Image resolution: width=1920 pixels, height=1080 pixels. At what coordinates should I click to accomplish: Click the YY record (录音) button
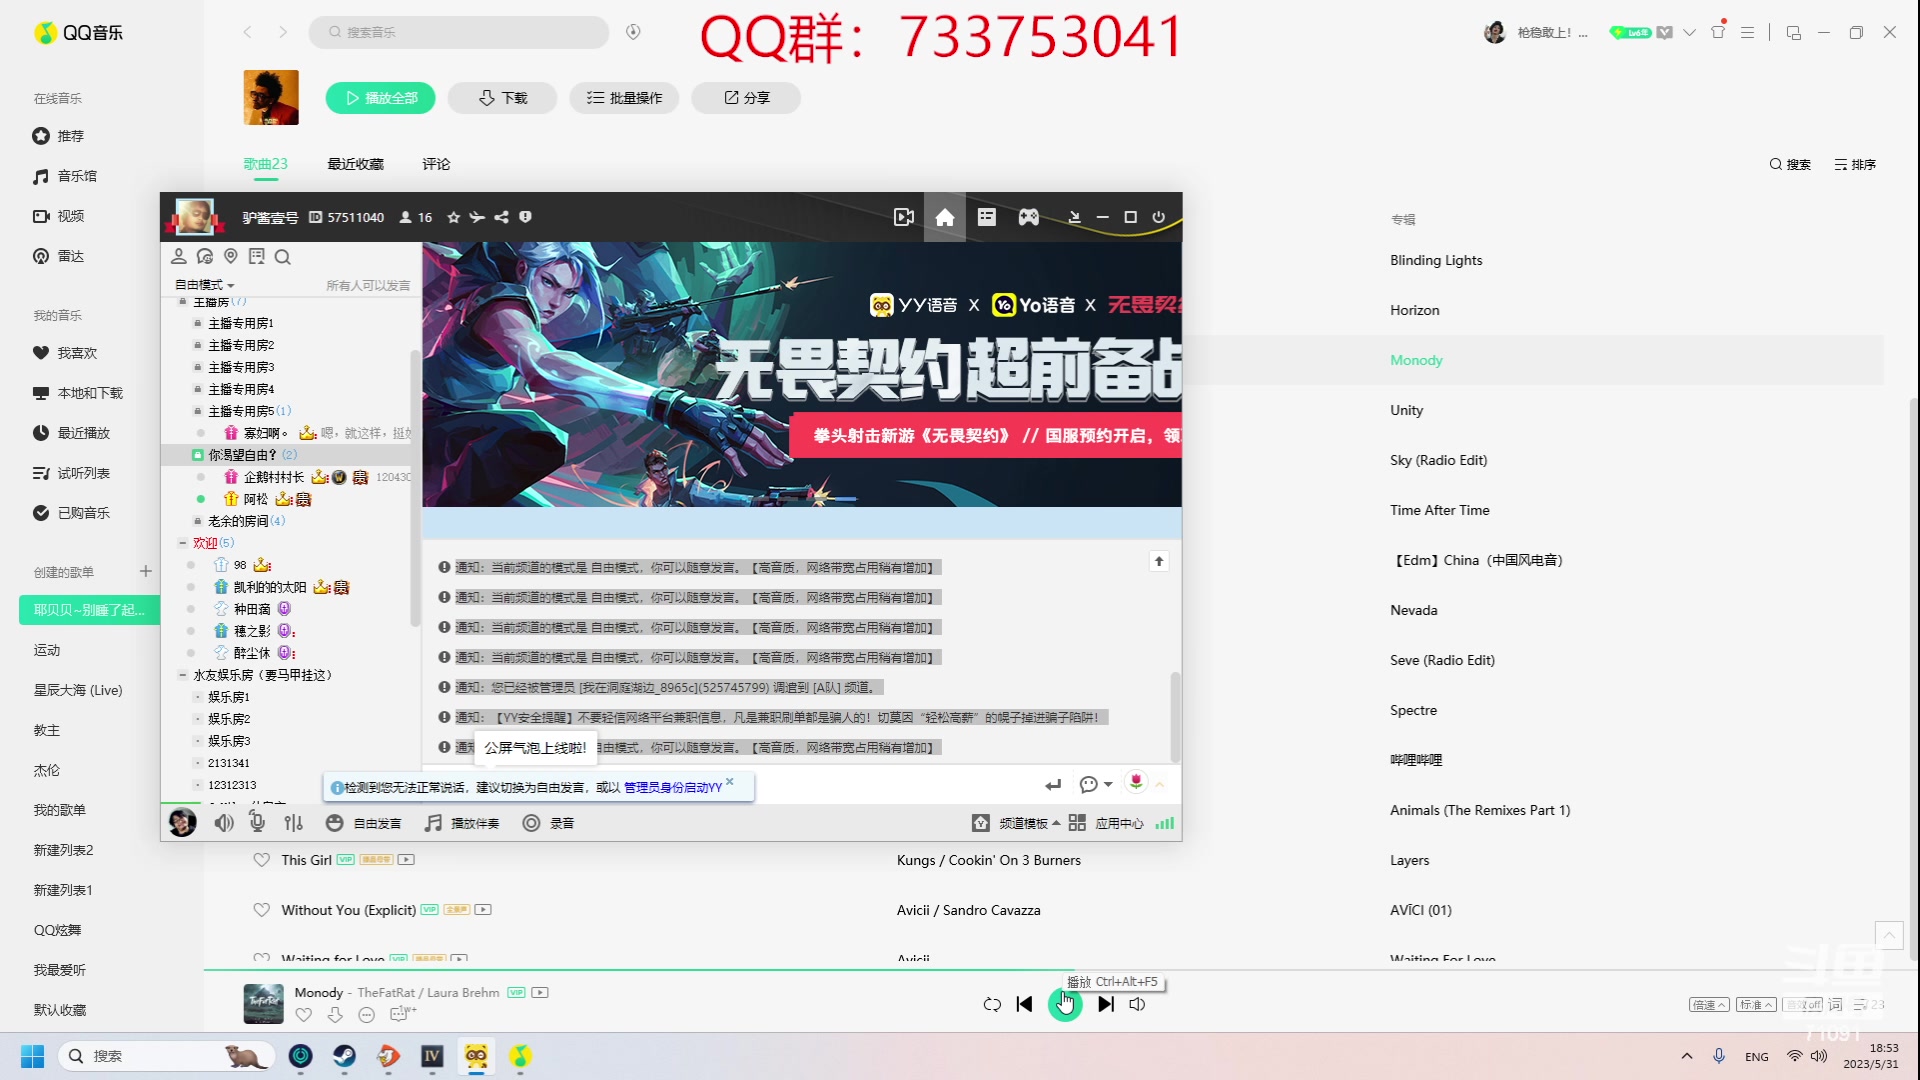point(548,823)
